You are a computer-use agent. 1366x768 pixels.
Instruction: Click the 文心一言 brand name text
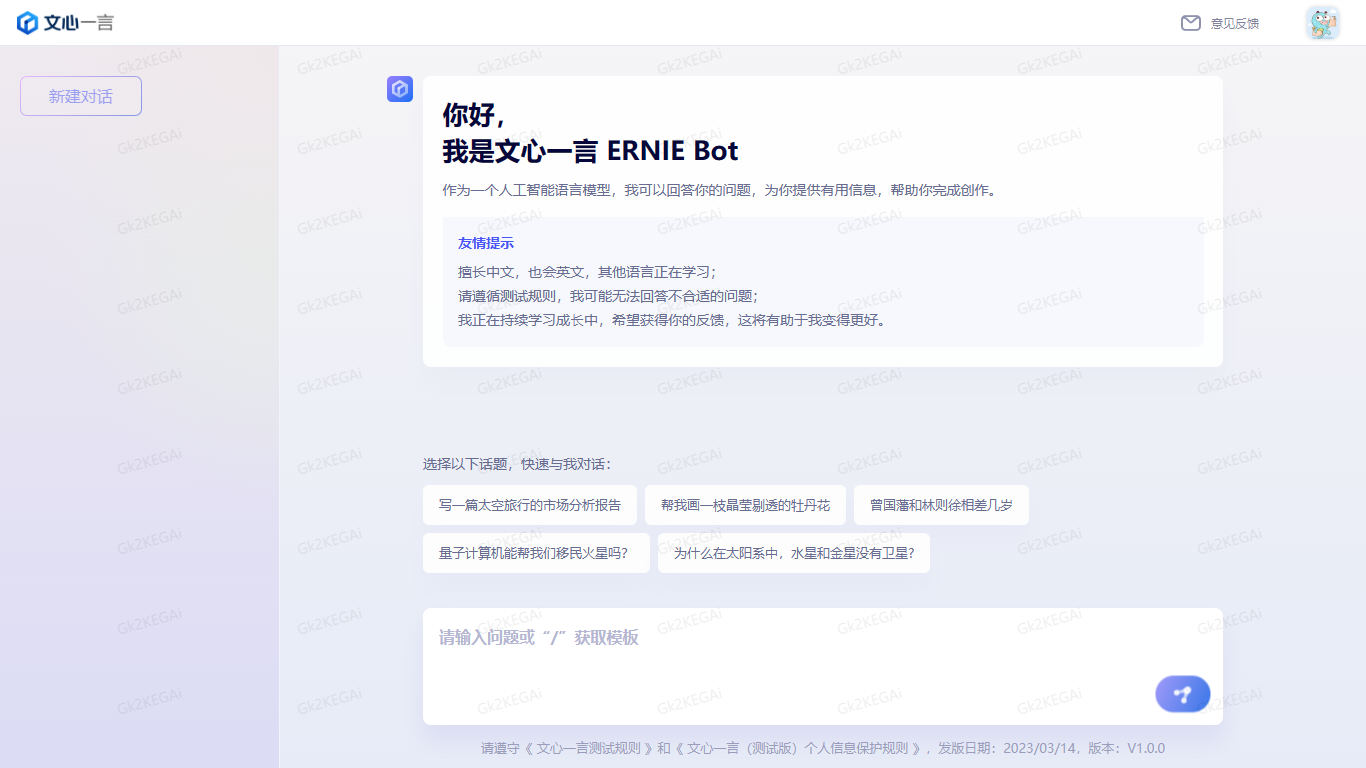pos(79,23)
